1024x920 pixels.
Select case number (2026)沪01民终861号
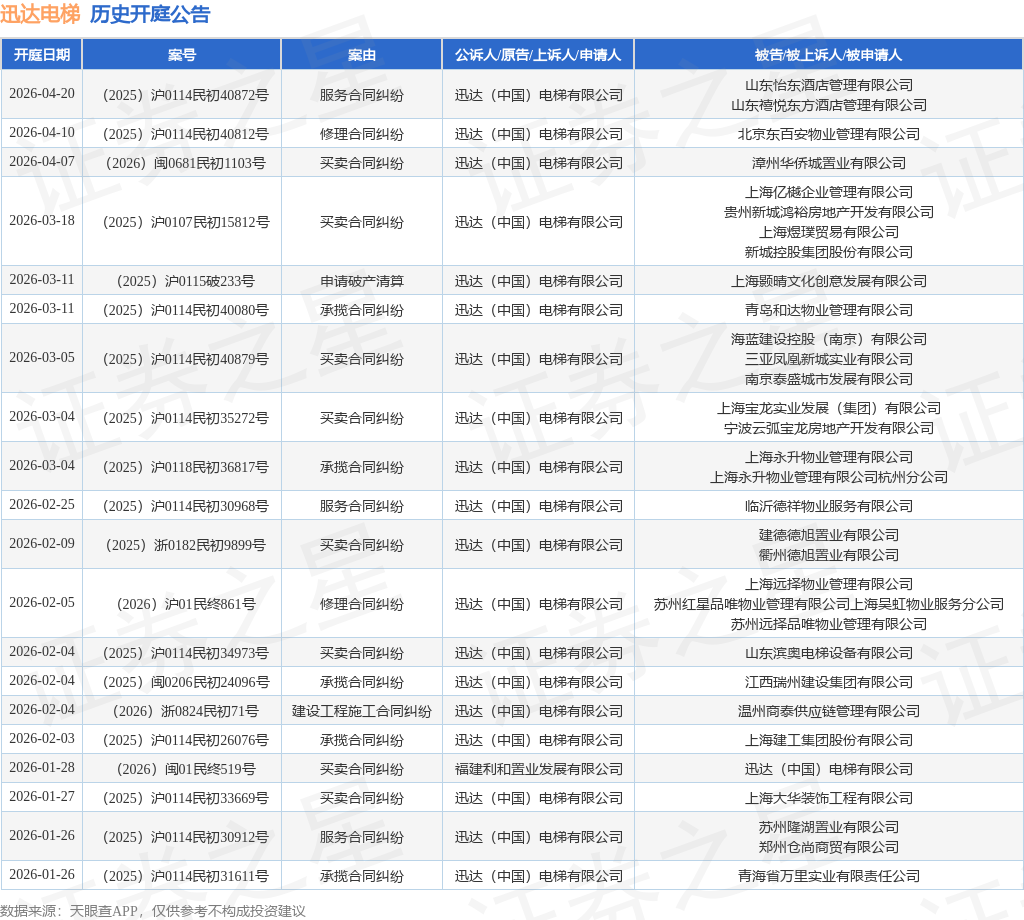185,604
